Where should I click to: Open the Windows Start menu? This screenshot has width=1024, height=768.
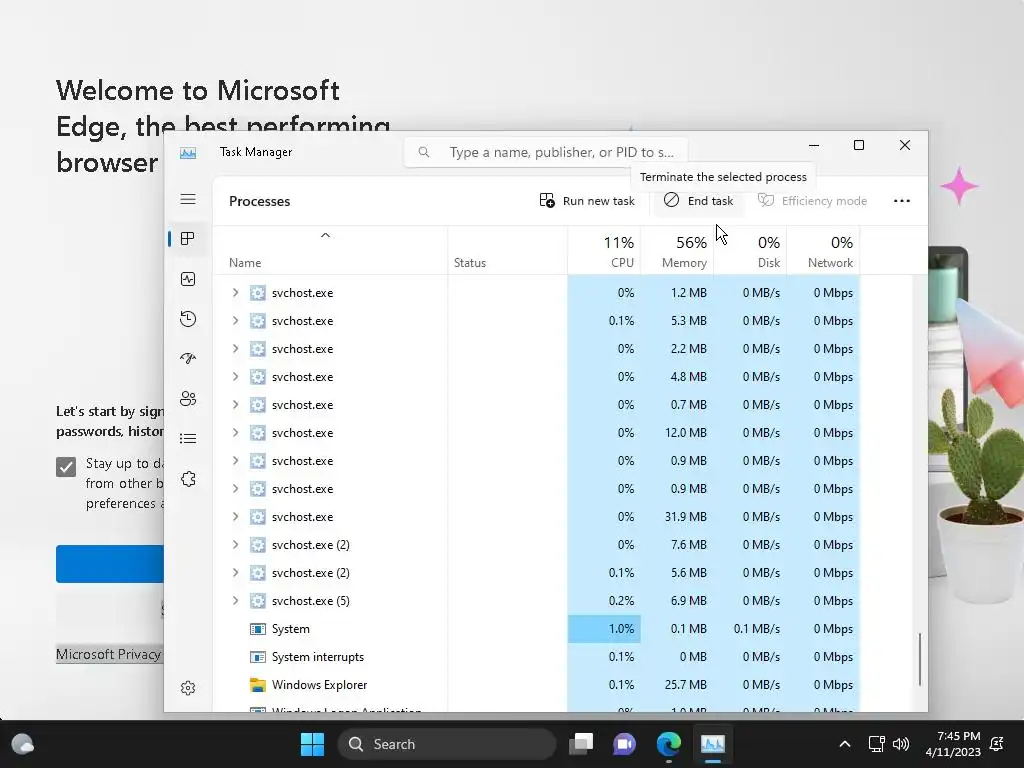coord(312,744)
